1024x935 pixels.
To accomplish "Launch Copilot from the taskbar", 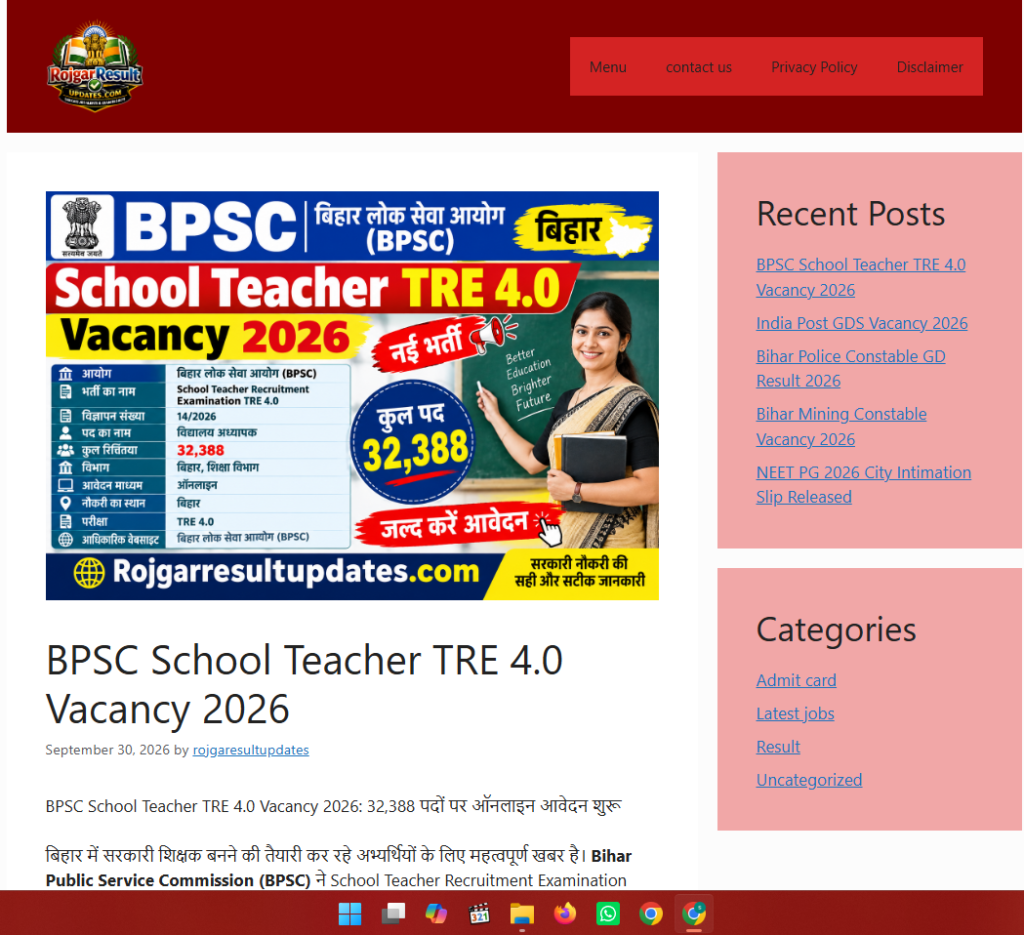I will [436, 913].
